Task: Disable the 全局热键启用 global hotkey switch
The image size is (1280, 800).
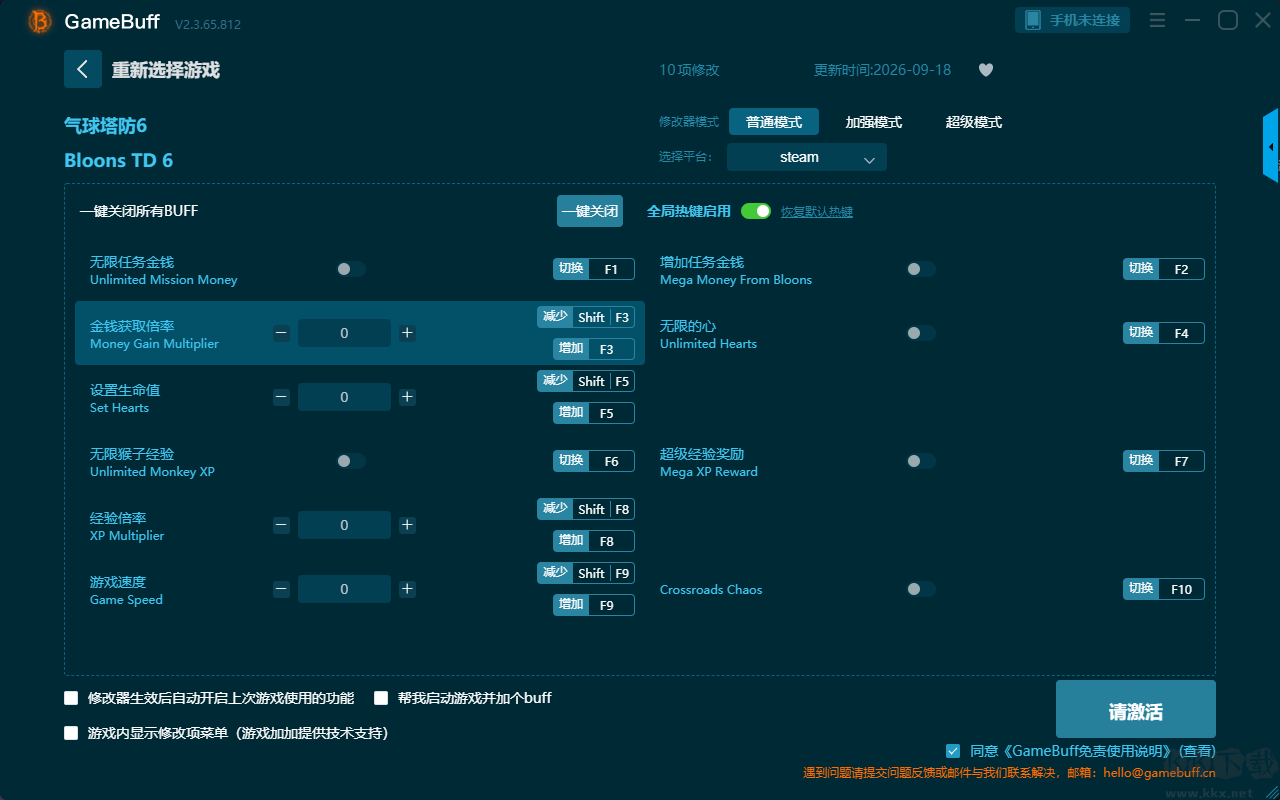Action: (756, 211)
